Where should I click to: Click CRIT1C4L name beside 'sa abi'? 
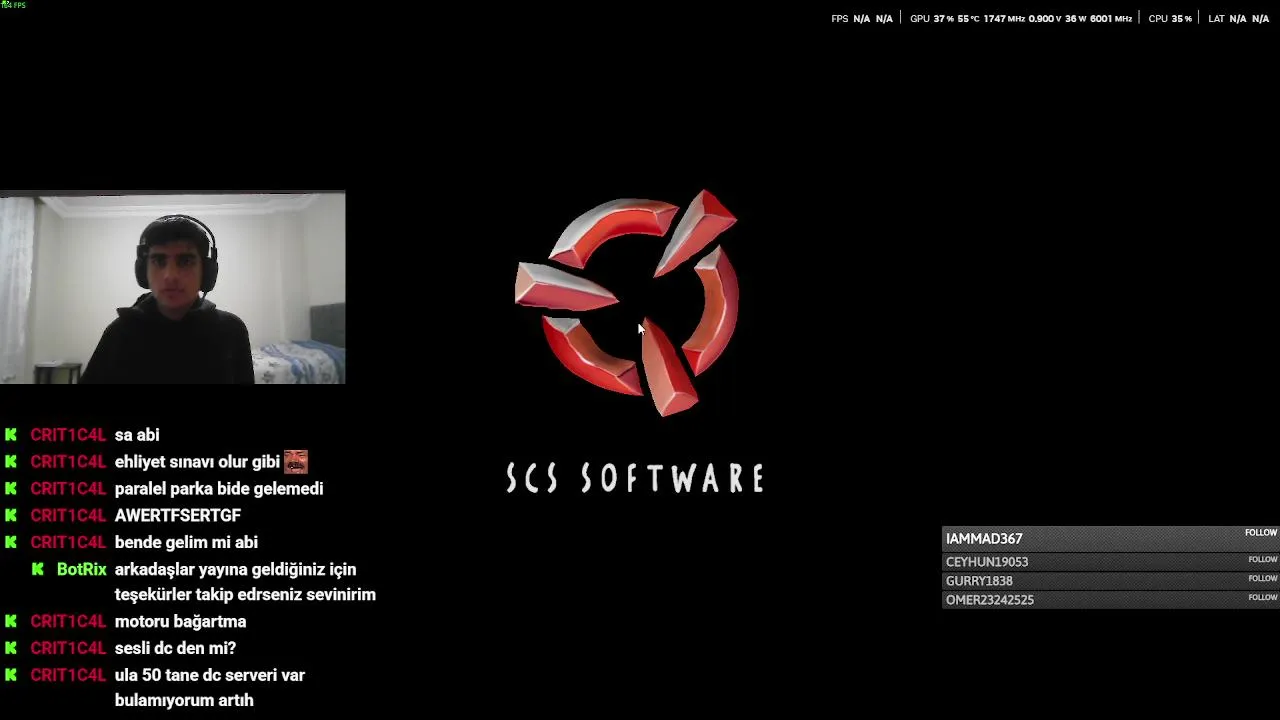coord(68,435)
